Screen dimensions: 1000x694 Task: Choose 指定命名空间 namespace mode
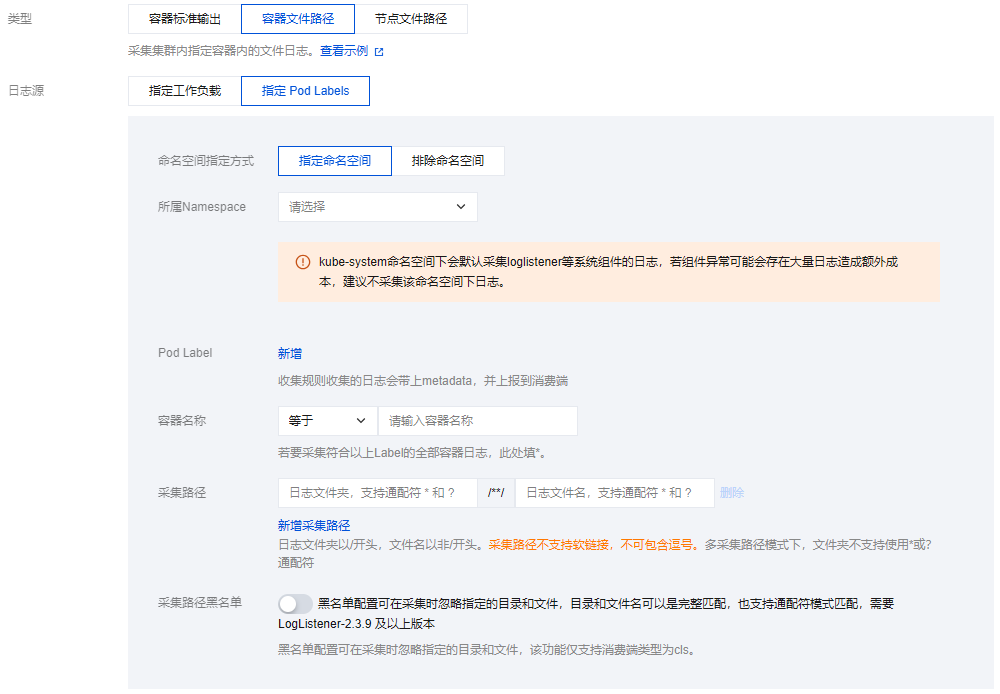(x=334, y=161)
